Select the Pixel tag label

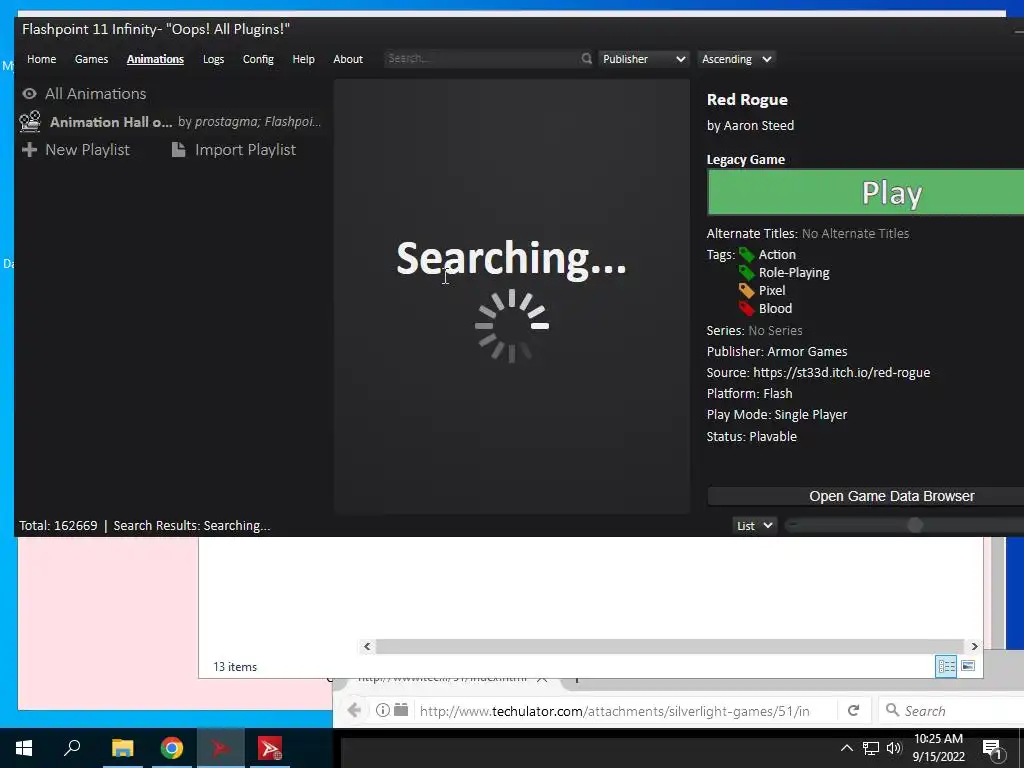[x=772, y=291]
